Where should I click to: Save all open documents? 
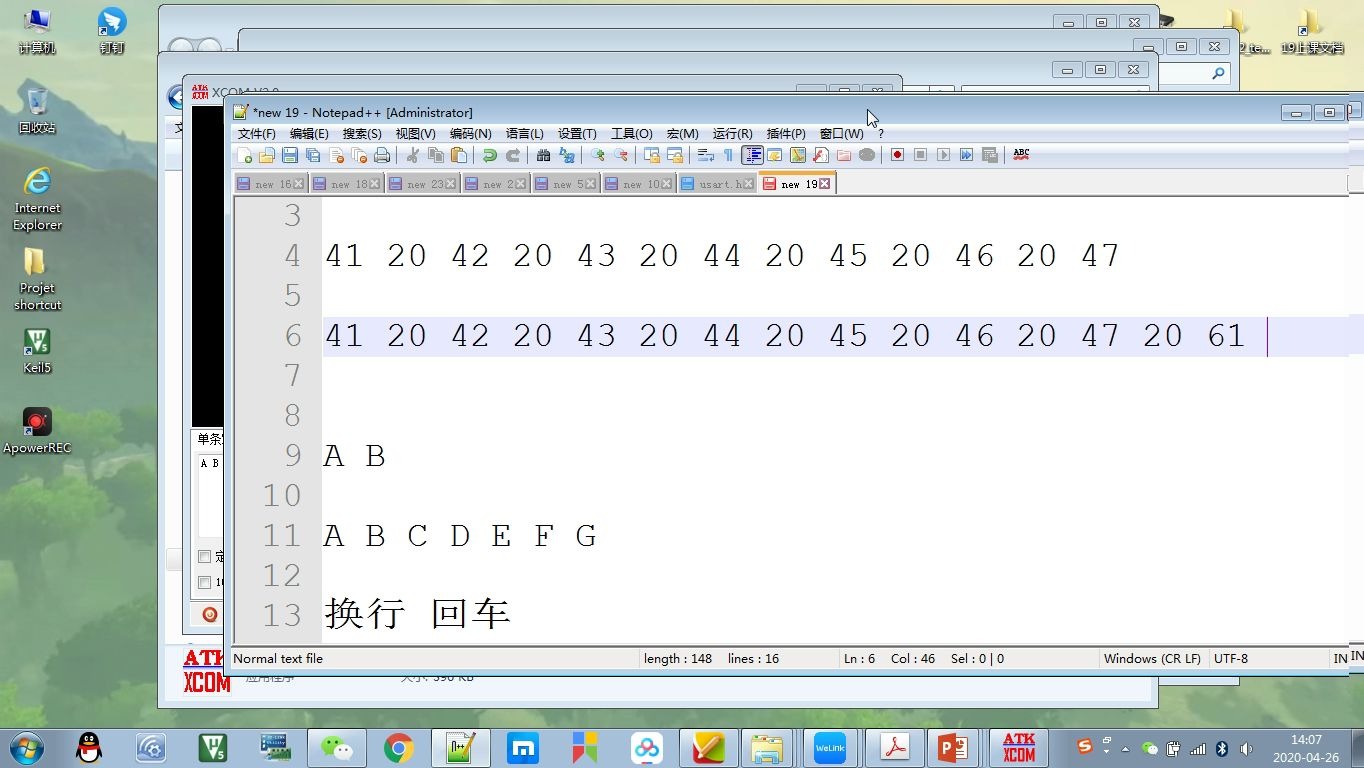(x=311, y=155)
